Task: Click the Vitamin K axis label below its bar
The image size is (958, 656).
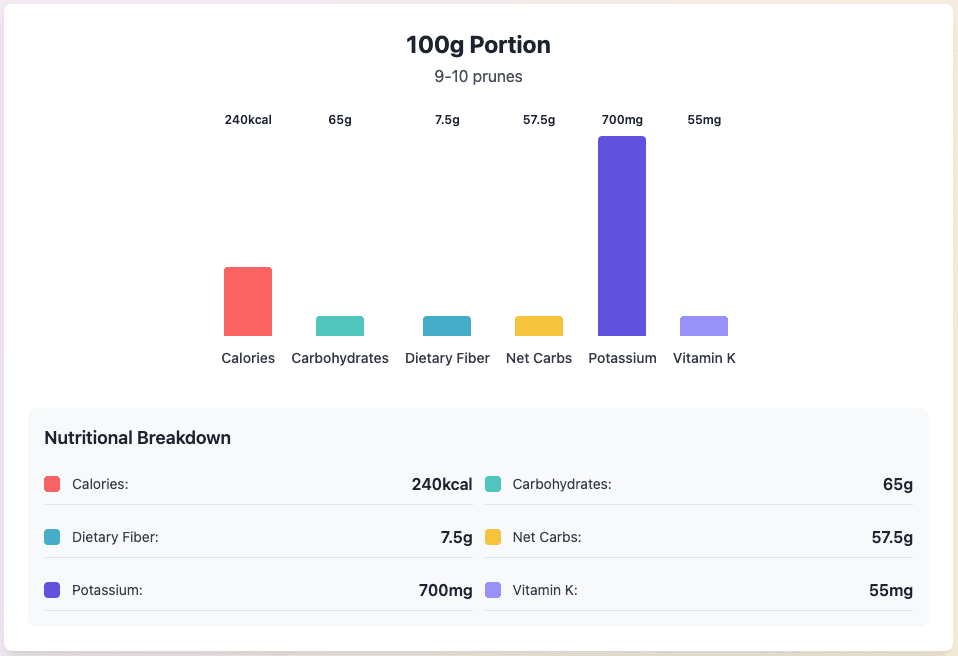Action: click(x=704, y=358)
